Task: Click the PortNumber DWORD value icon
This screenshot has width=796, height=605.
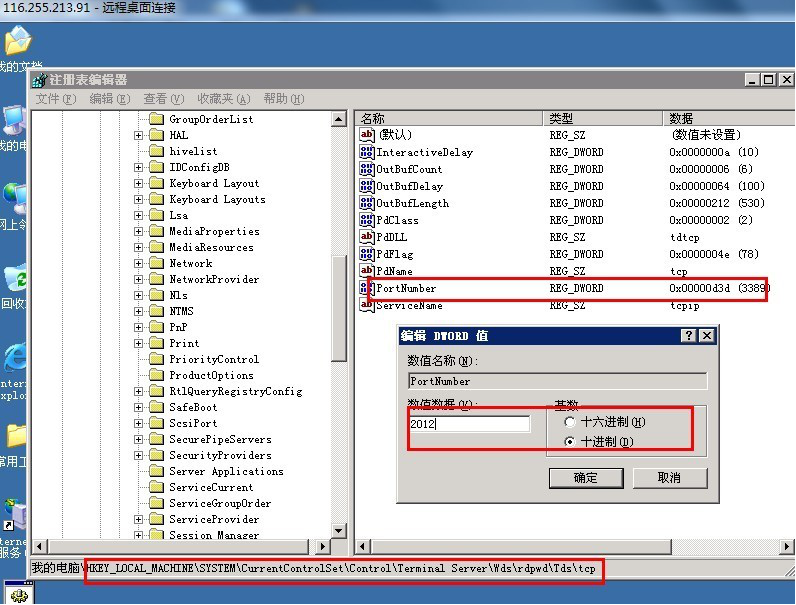Action: coord(367,289)
